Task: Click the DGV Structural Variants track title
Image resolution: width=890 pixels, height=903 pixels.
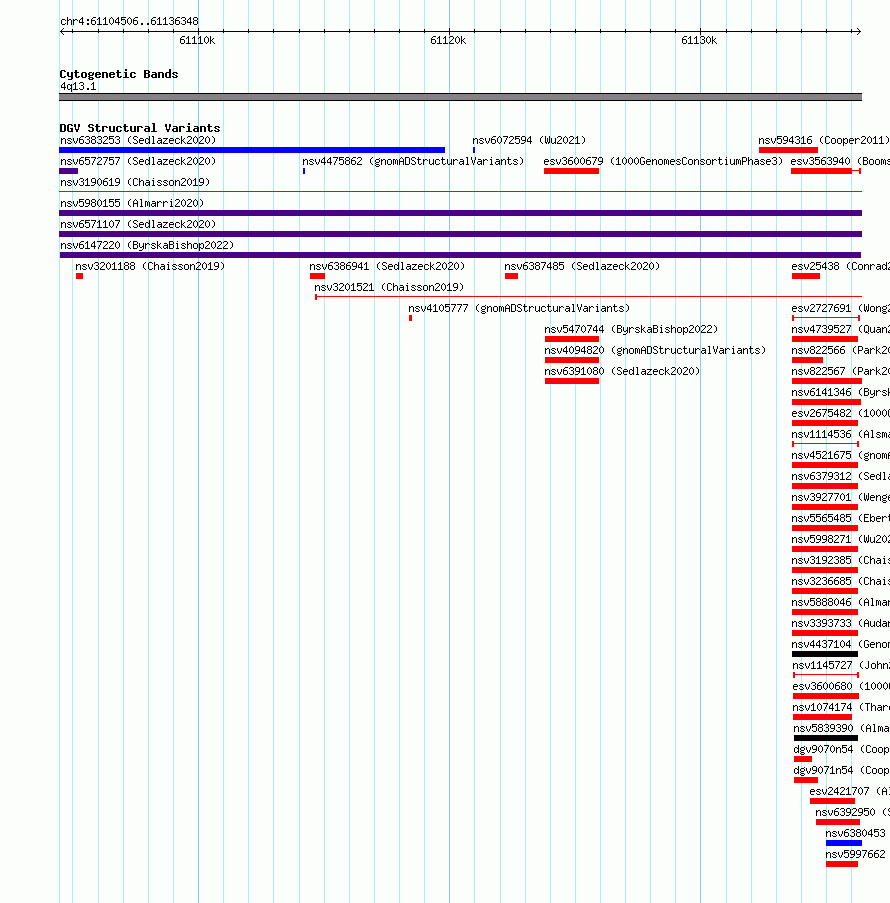Action: tap(140, 128)
